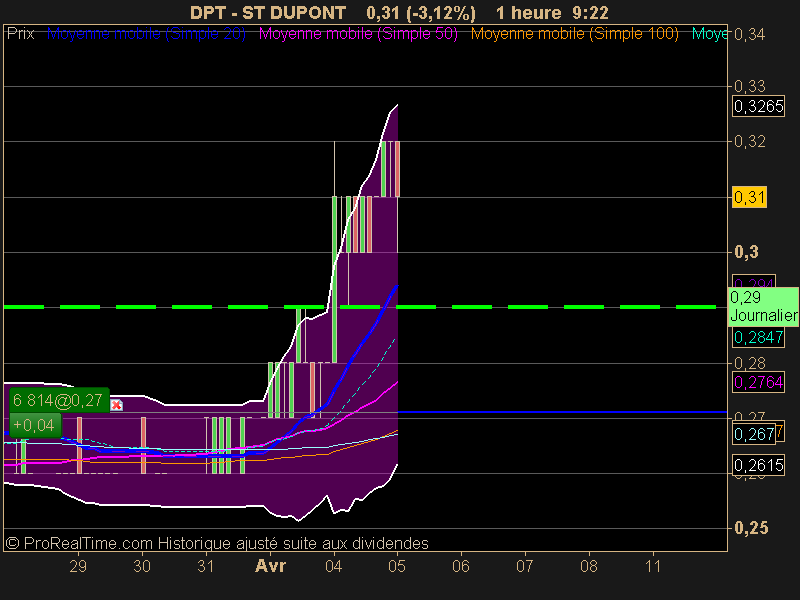Click the 29 date axis label

point(78,566)
